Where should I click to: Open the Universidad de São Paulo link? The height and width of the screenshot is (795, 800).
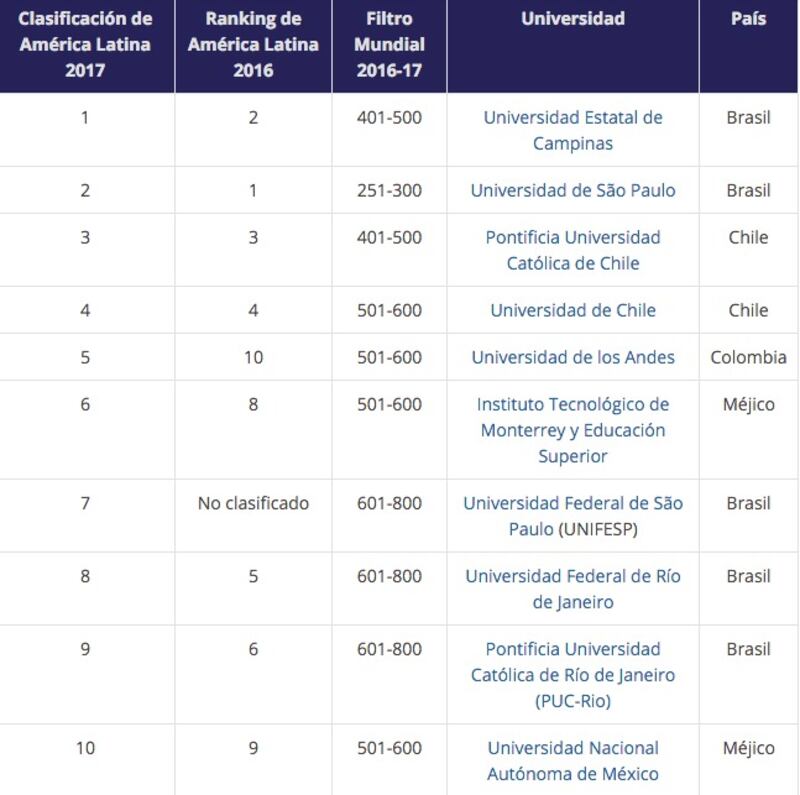(572, 190)
